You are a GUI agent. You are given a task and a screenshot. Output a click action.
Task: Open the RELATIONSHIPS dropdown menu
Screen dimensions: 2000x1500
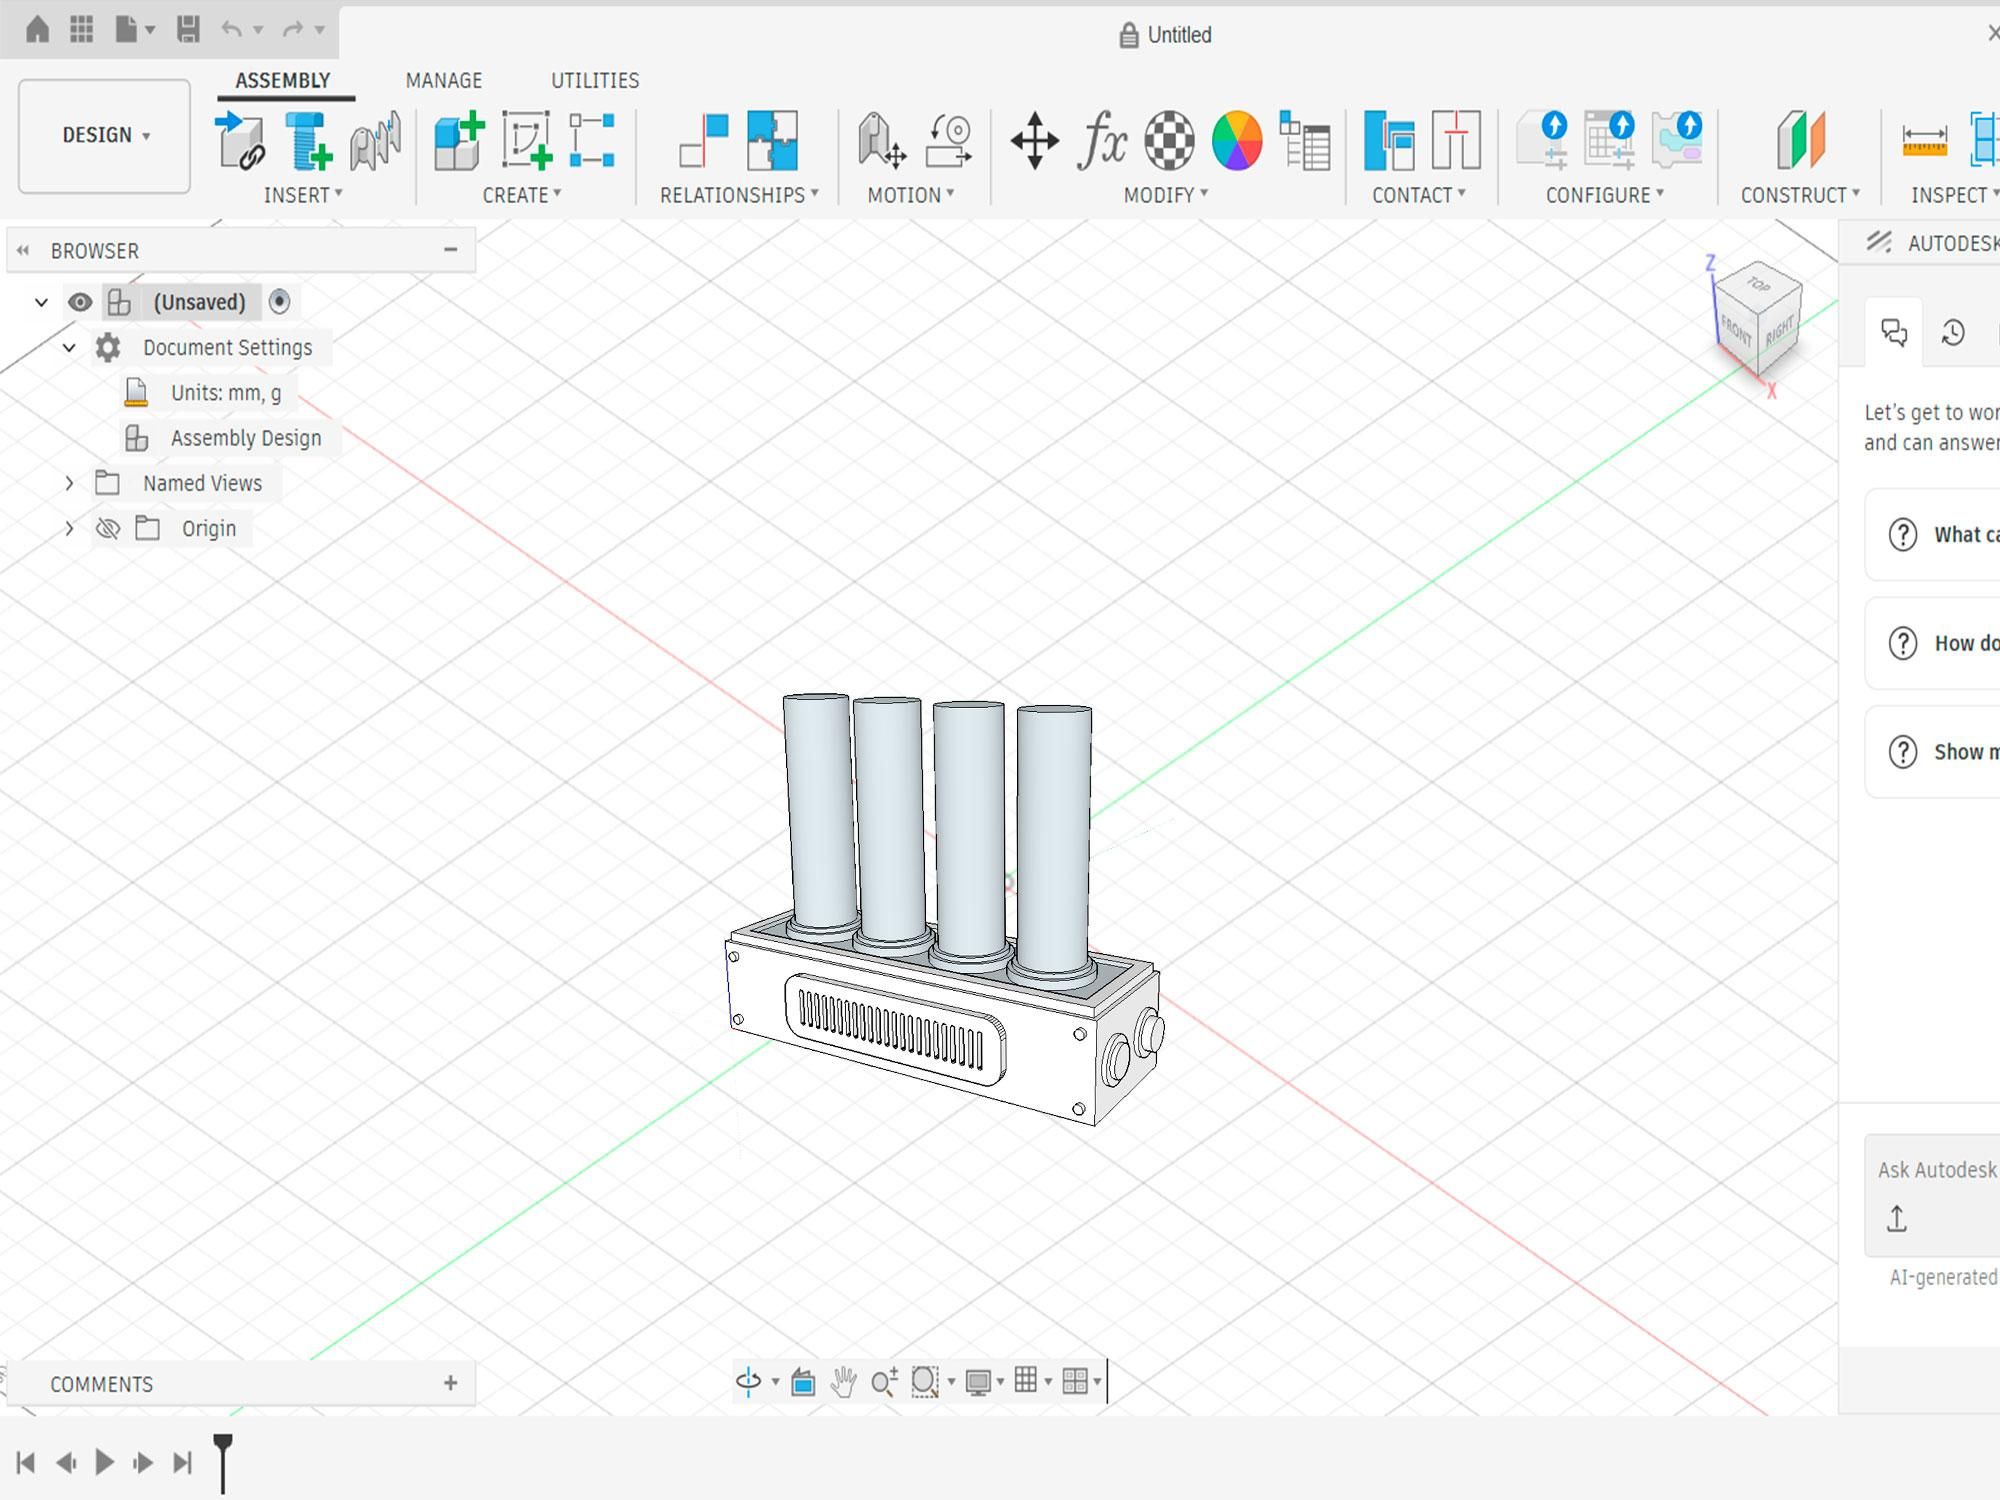(739, 195)
